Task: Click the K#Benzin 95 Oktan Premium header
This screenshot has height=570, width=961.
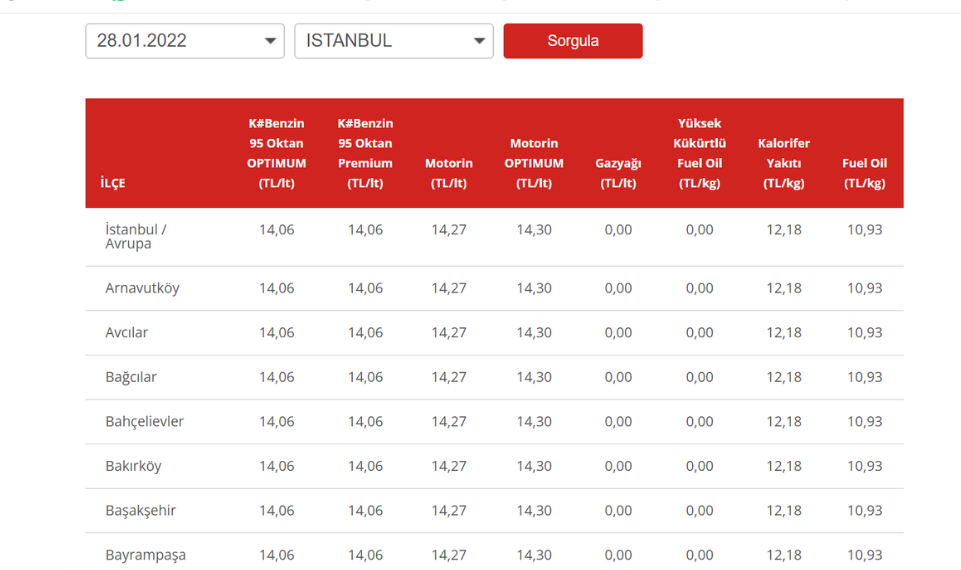Action: (x=365, y=153)
